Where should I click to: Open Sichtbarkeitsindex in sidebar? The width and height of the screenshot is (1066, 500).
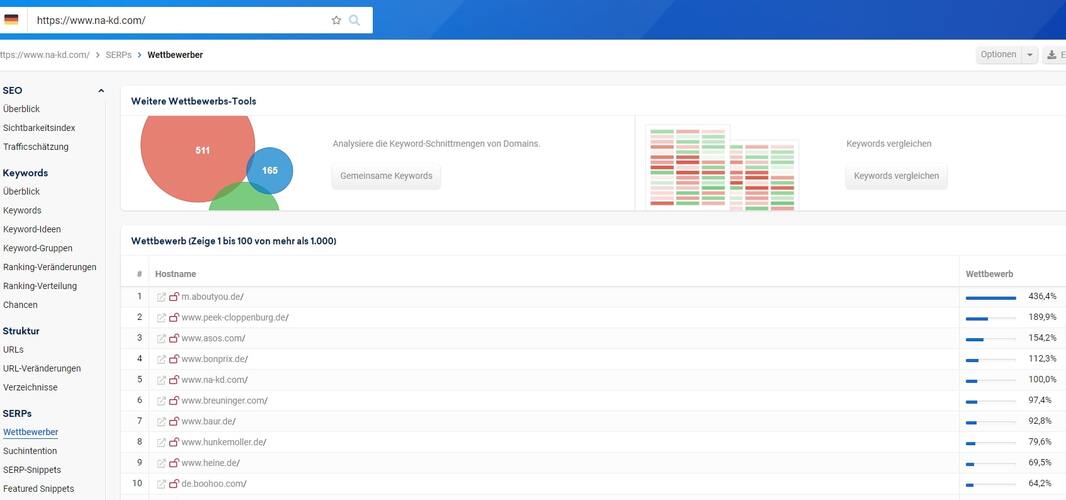[x=39, y=128]
